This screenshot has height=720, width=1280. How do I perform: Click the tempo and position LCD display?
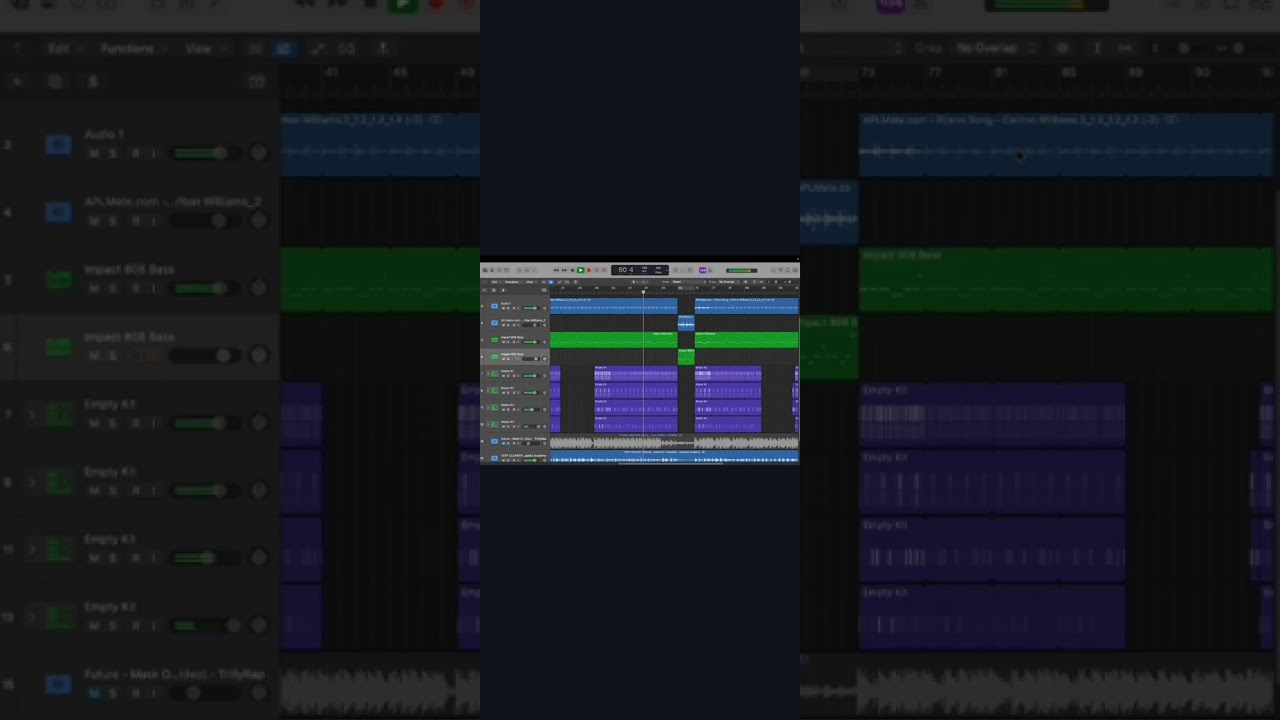638,270
